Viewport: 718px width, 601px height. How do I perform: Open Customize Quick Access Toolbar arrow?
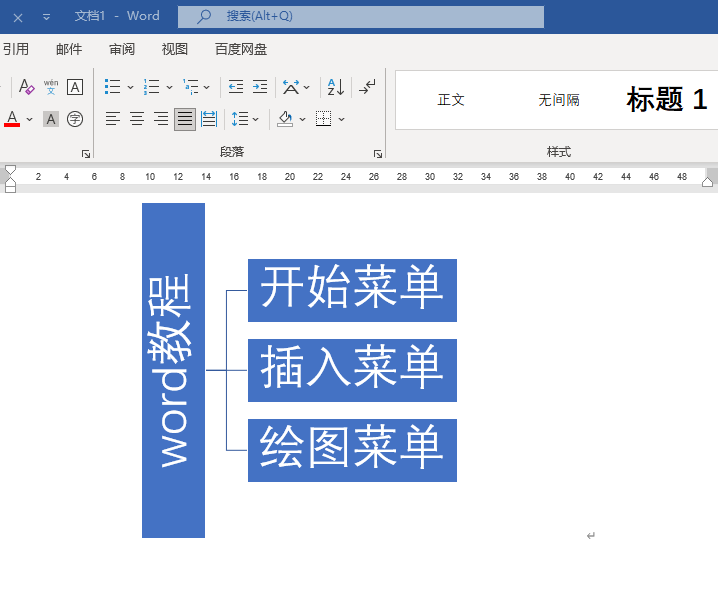[46, 17]
